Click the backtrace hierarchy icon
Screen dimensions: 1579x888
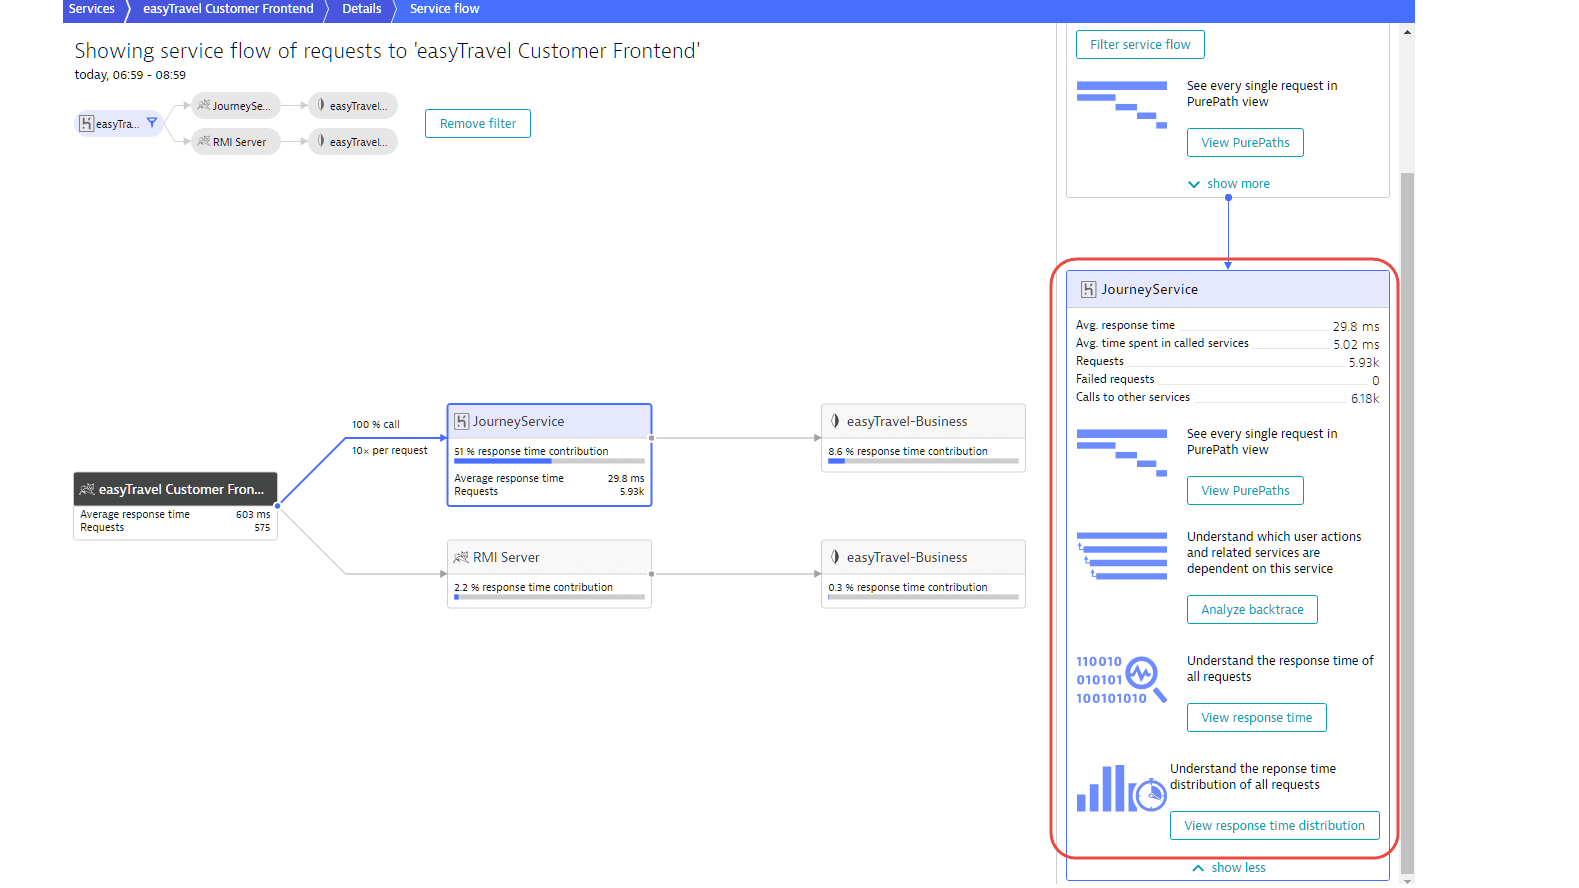click(x=1122, y=556)
